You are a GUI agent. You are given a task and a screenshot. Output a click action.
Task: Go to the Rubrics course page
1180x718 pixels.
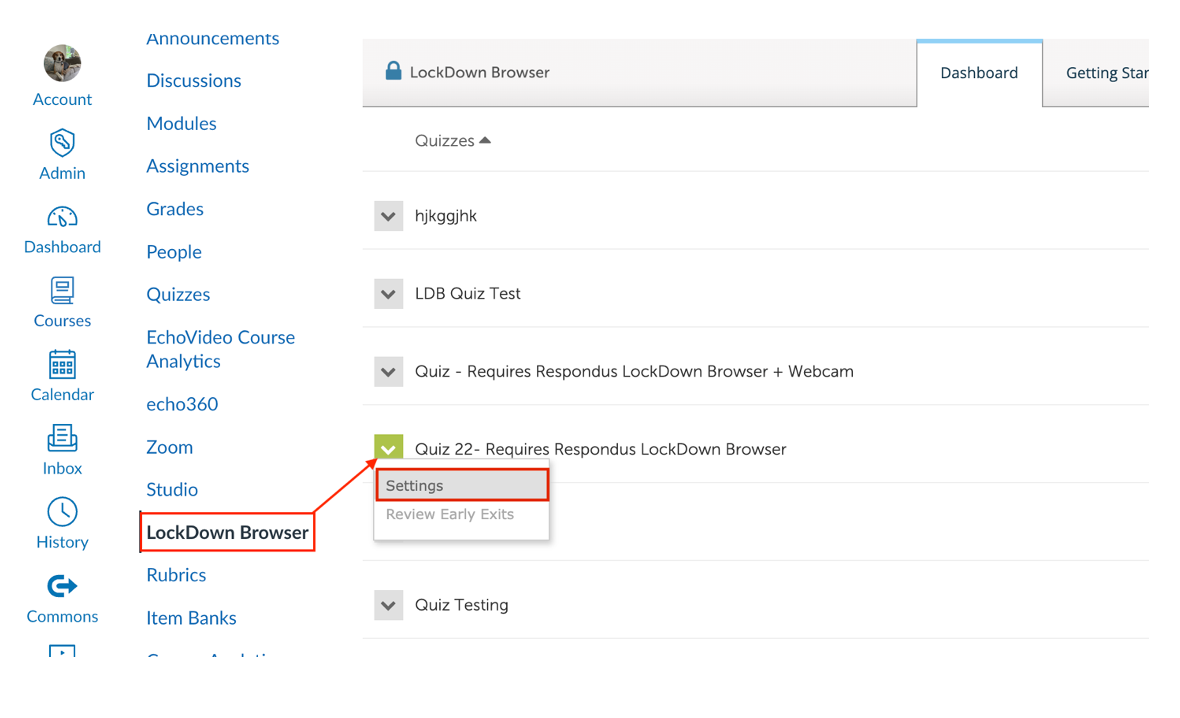(x=176, y=575)
